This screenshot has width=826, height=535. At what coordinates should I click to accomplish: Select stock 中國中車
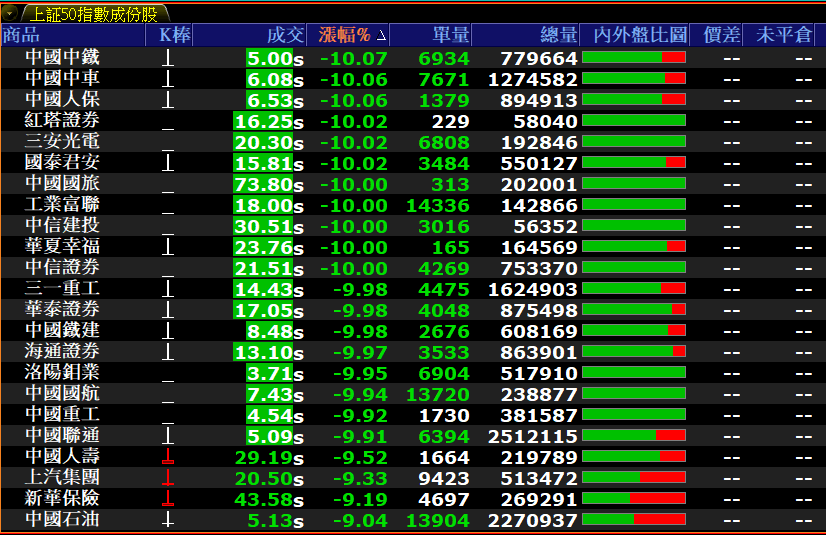click(x=62, y=79)
